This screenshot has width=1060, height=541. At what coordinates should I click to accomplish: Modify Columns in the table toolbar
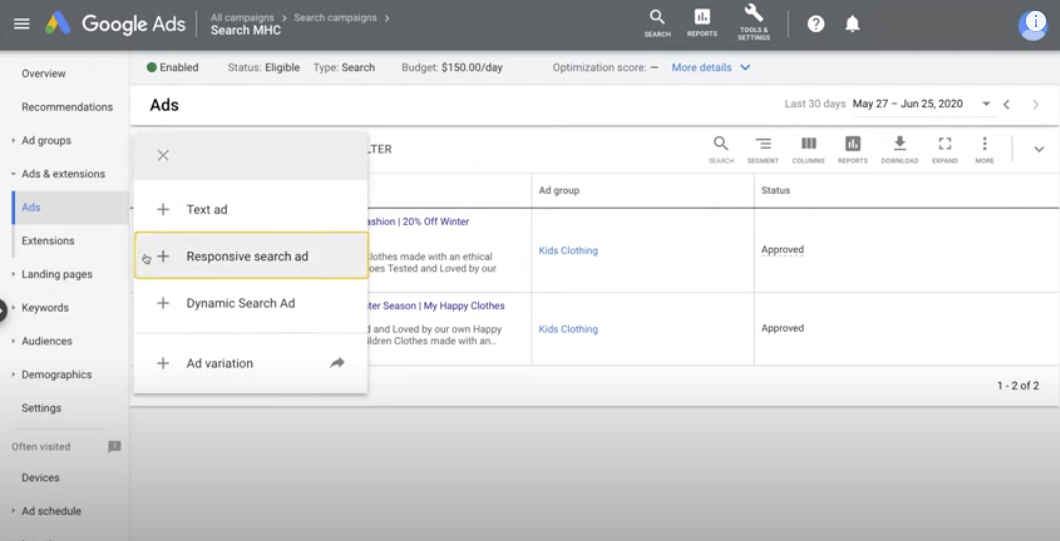click(x=809, y=149)
